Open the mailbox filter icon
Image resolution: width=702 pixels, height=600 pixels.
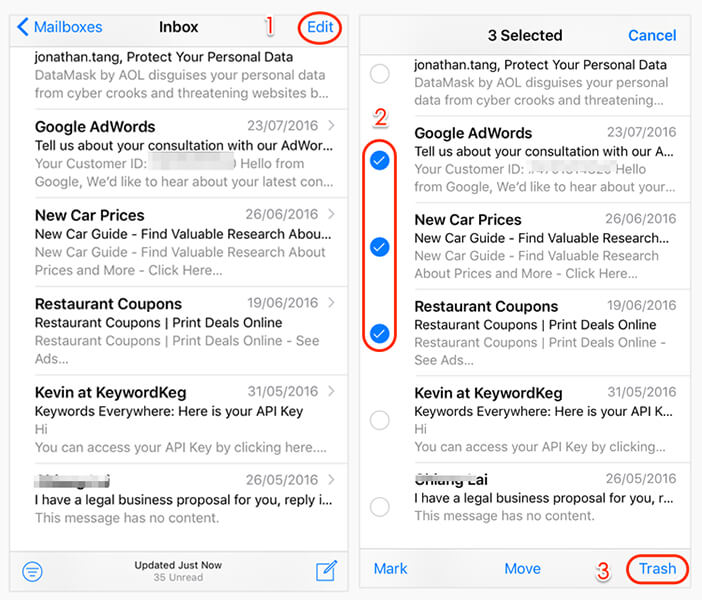(x=32, y=571)
